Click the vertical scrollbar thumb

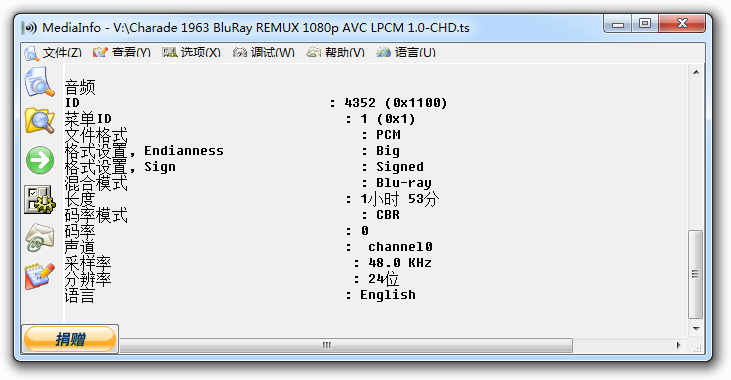(x=696, y=274)
